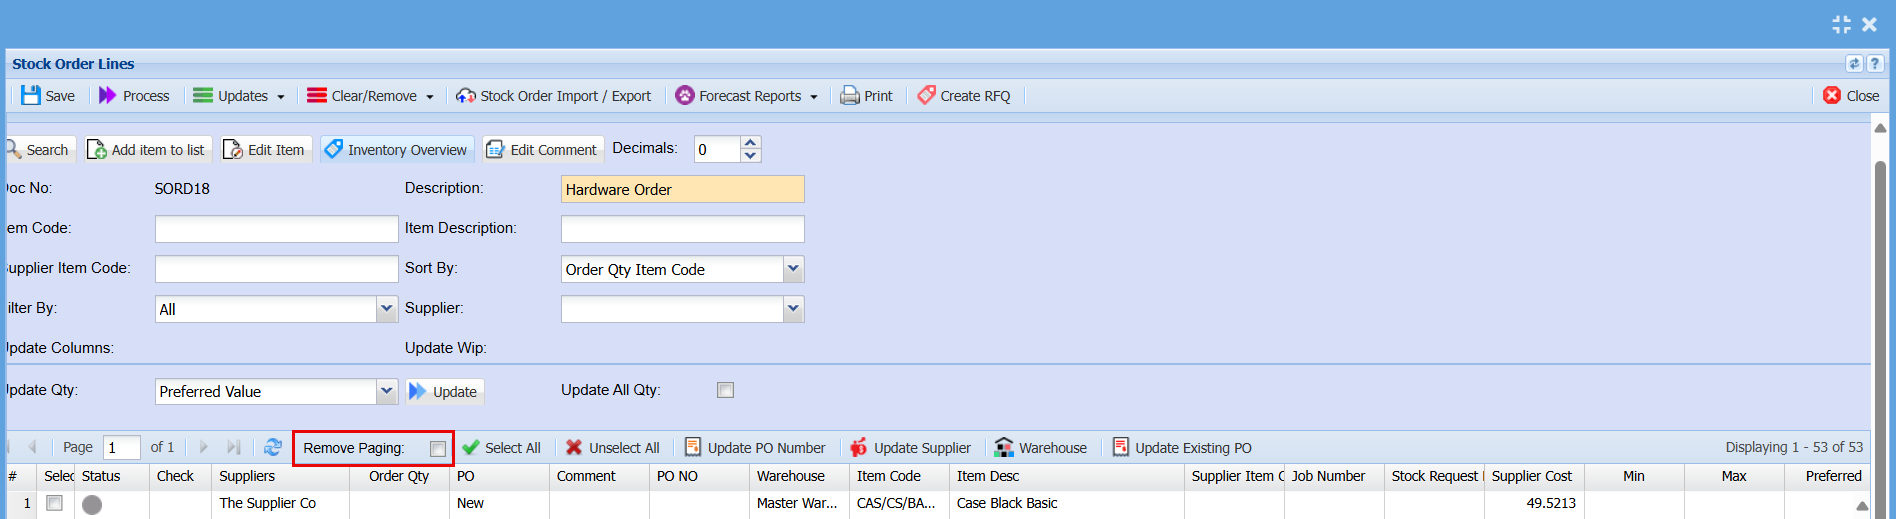Close the Stock Order Lines form
This screenshot has height=519, width=1896.
tap(1851, 96)
